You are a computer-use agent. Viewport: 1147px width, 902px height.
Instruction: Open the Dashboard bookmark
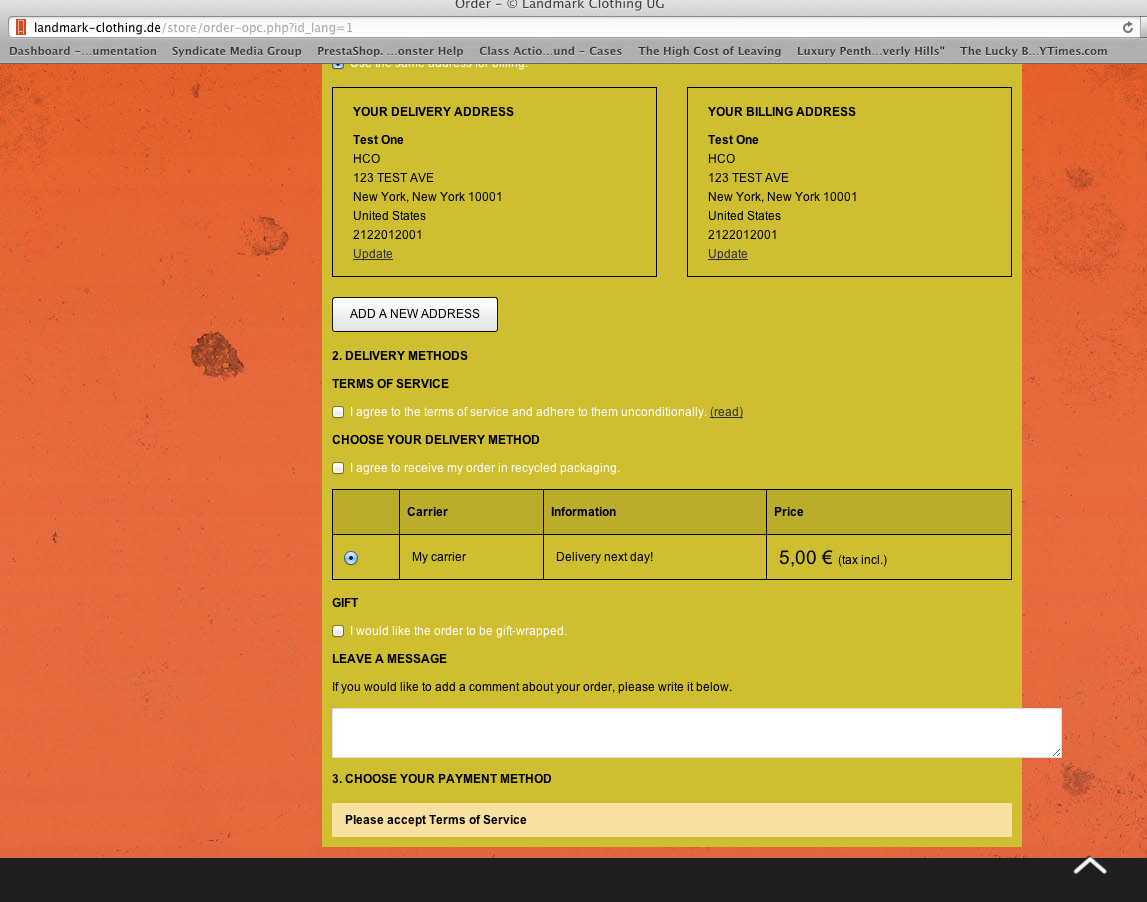(83, 51)
